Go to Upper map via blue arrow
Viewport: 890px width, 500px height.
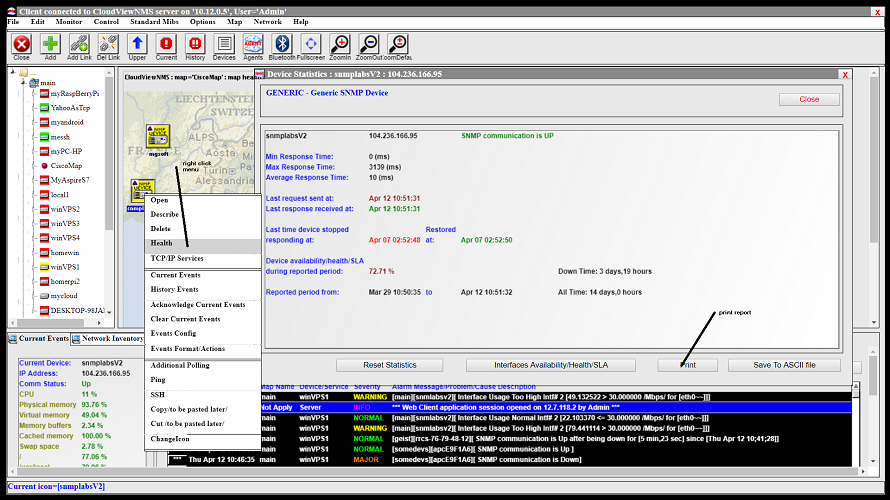(x=137, y=44)
